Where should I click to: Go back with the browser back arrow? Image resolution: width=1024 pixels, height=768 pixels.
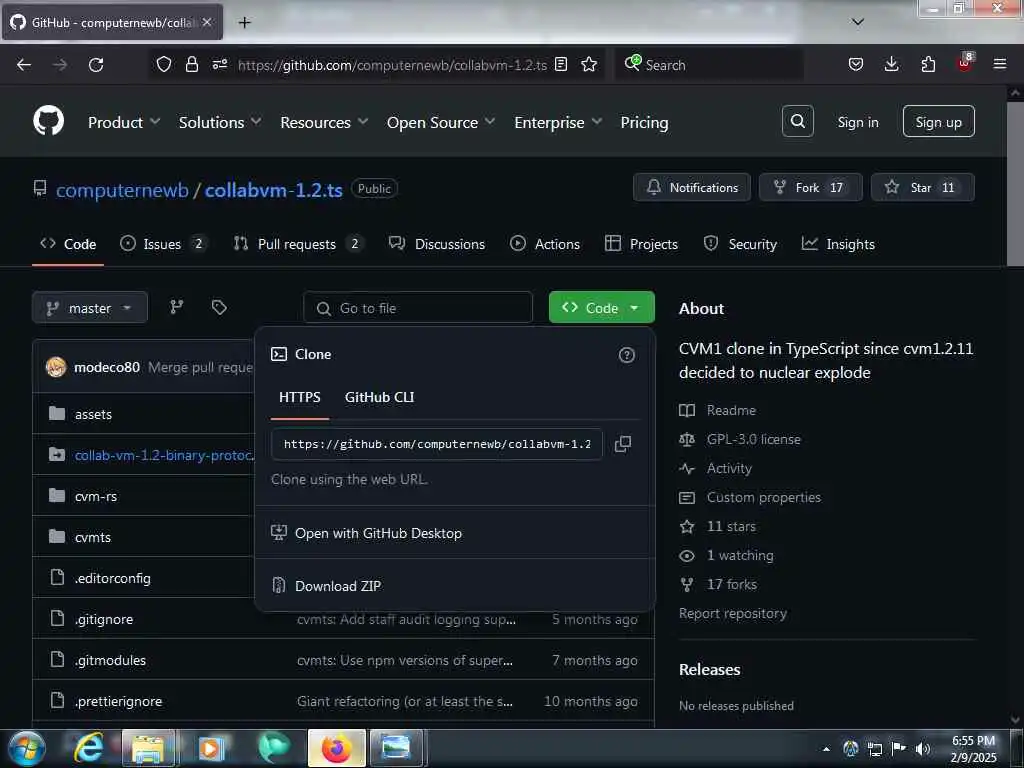click(24, 65)
